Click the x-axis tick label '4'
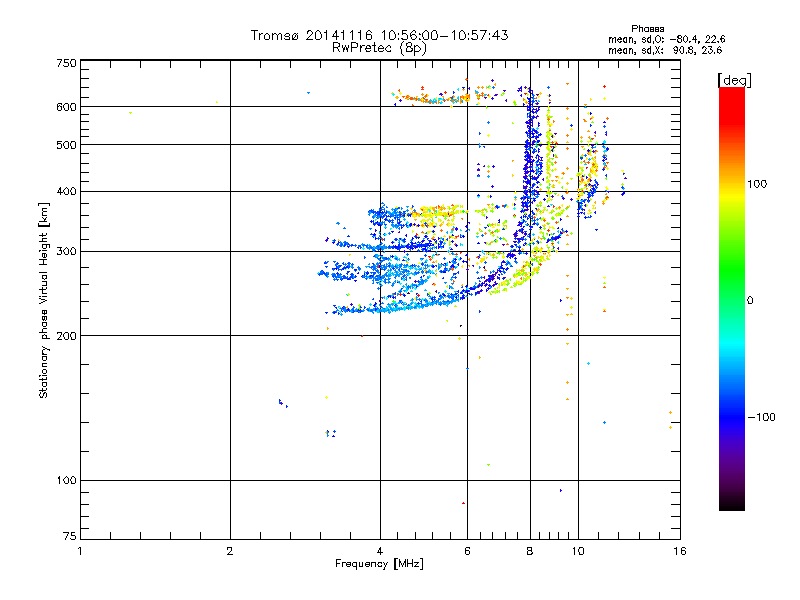The image size is (800, 600). [380, 551]
